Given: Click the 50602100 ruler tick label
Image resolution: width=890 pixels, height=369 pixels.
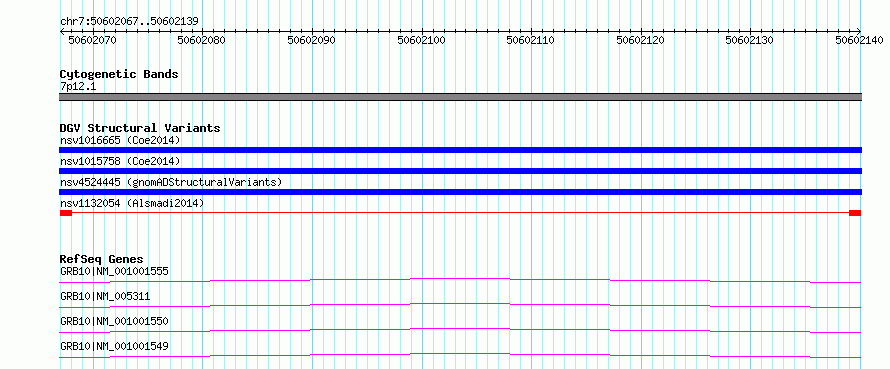Looking at the screenshot, I should click(421, 40).
